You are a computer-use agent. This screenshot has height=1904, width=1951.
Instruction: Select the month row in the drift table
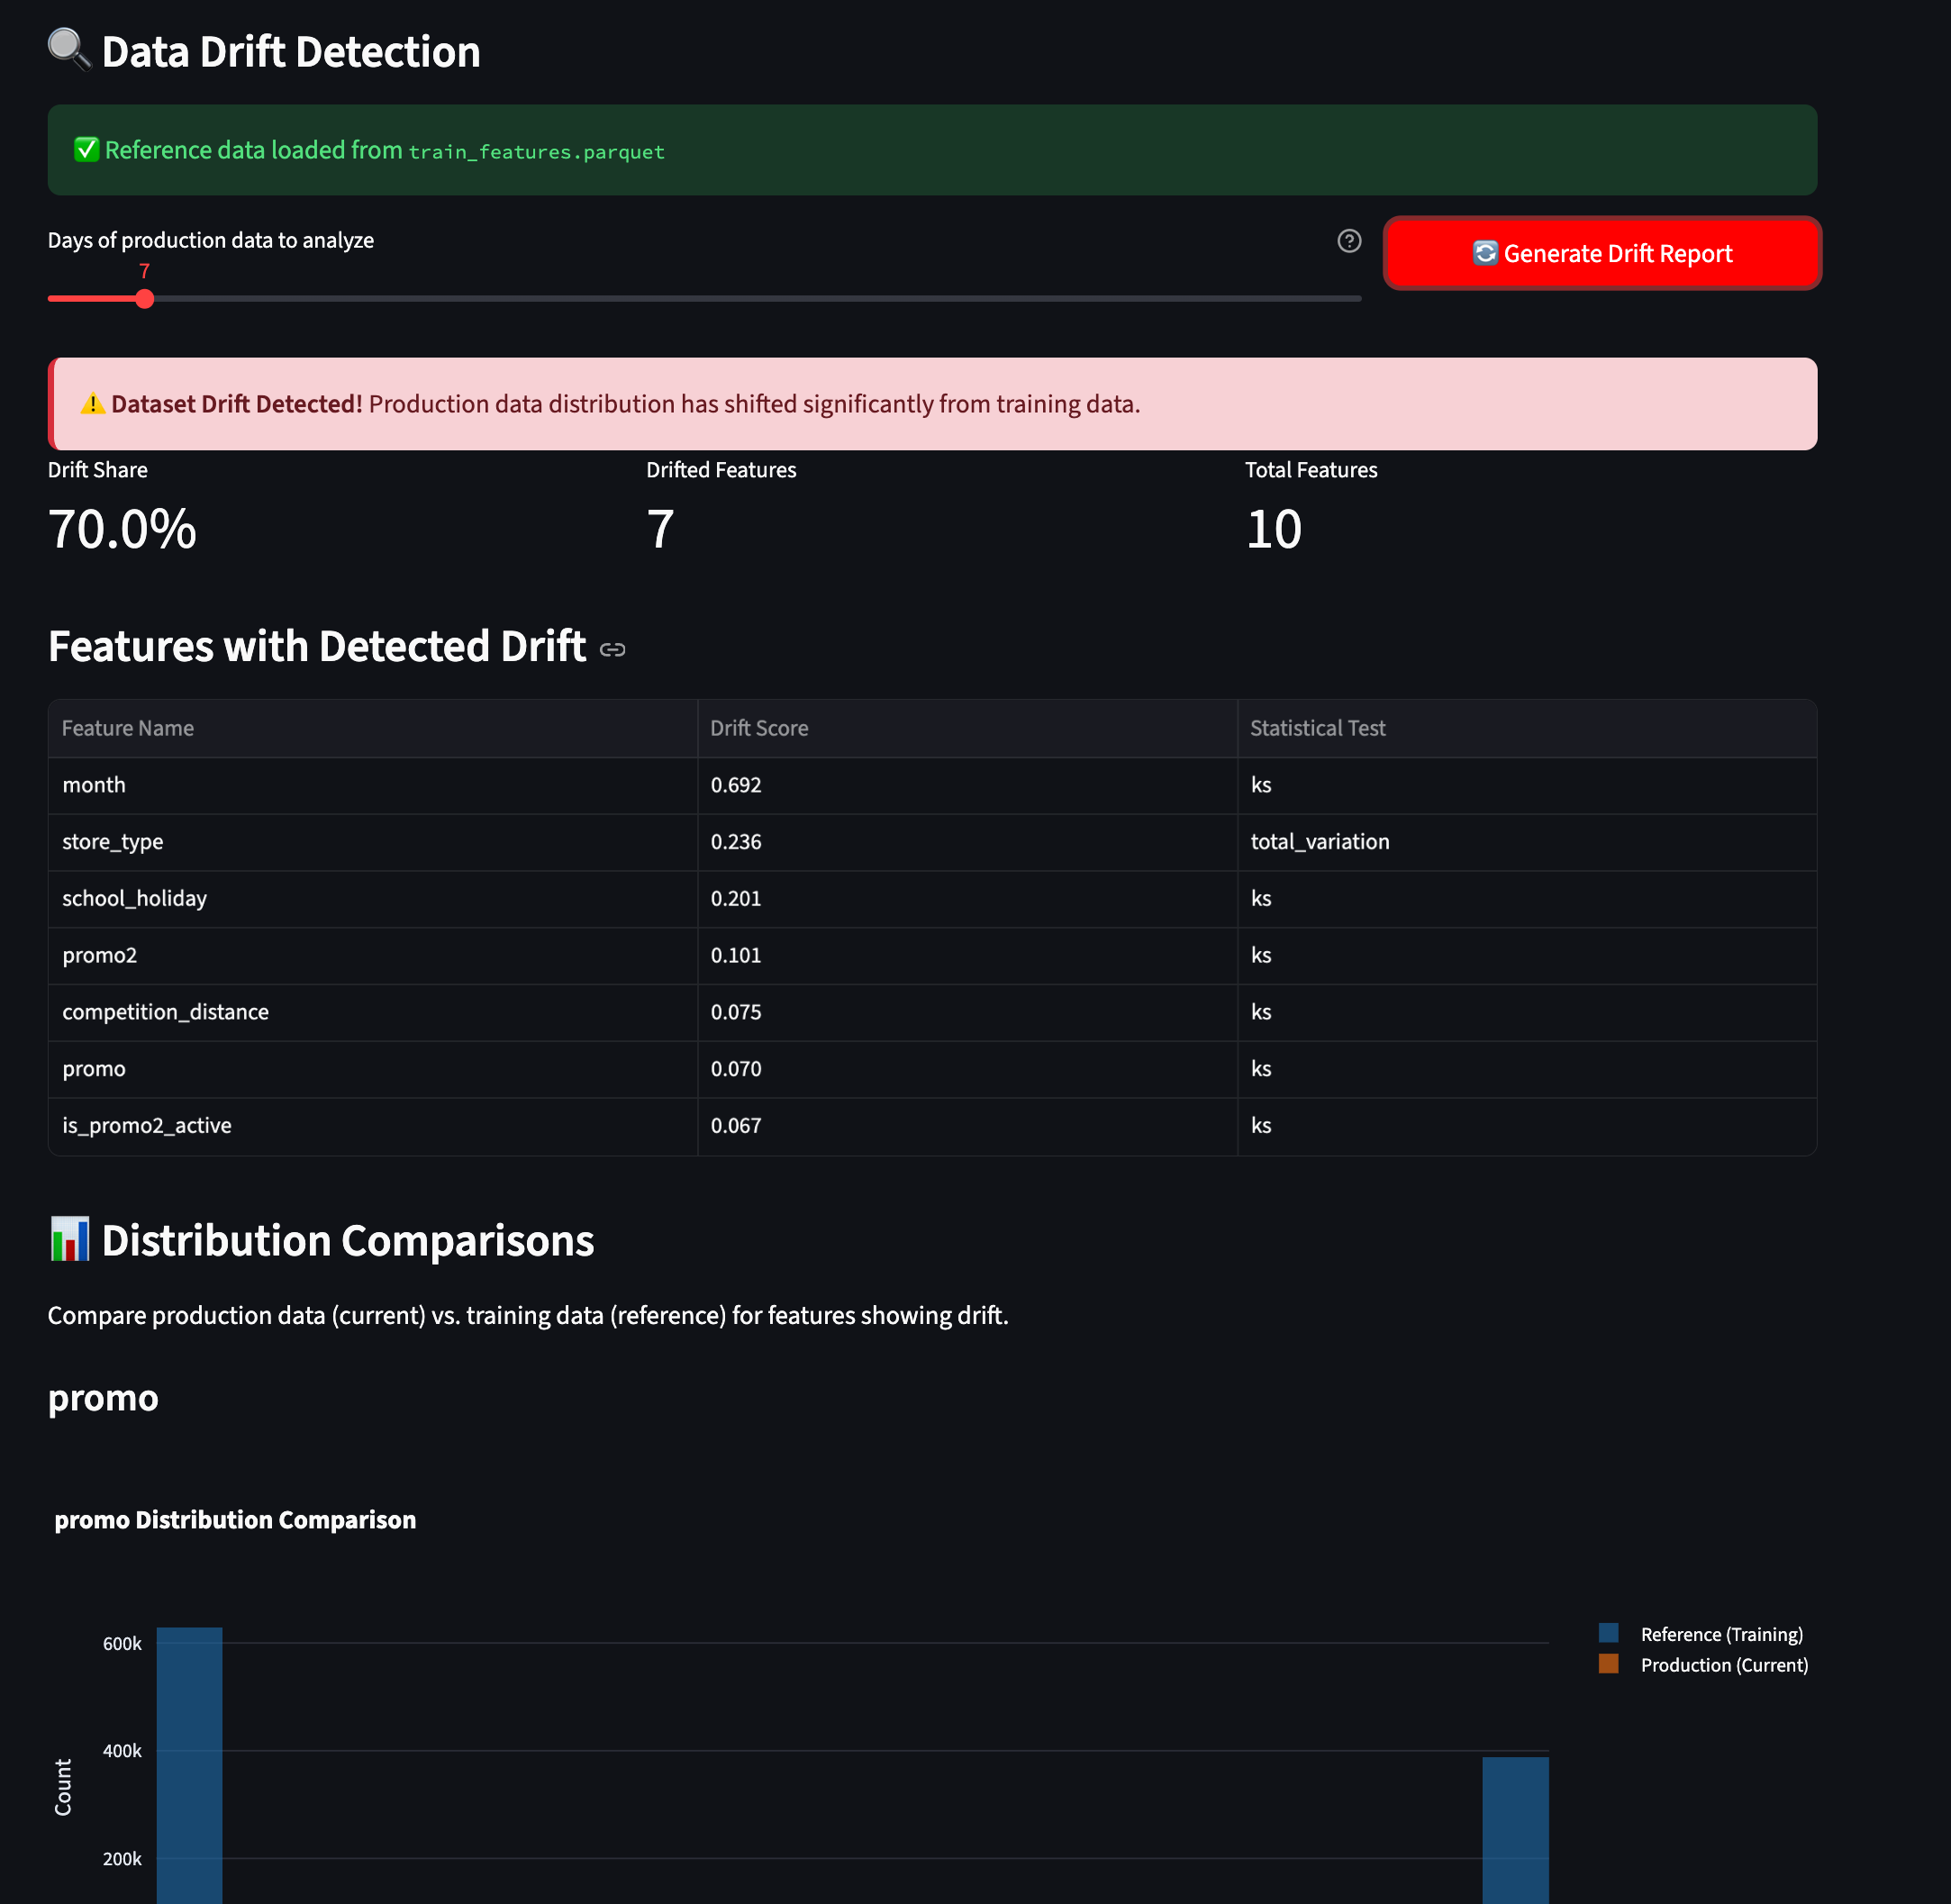pyautogui.click(x=93, y=785)
